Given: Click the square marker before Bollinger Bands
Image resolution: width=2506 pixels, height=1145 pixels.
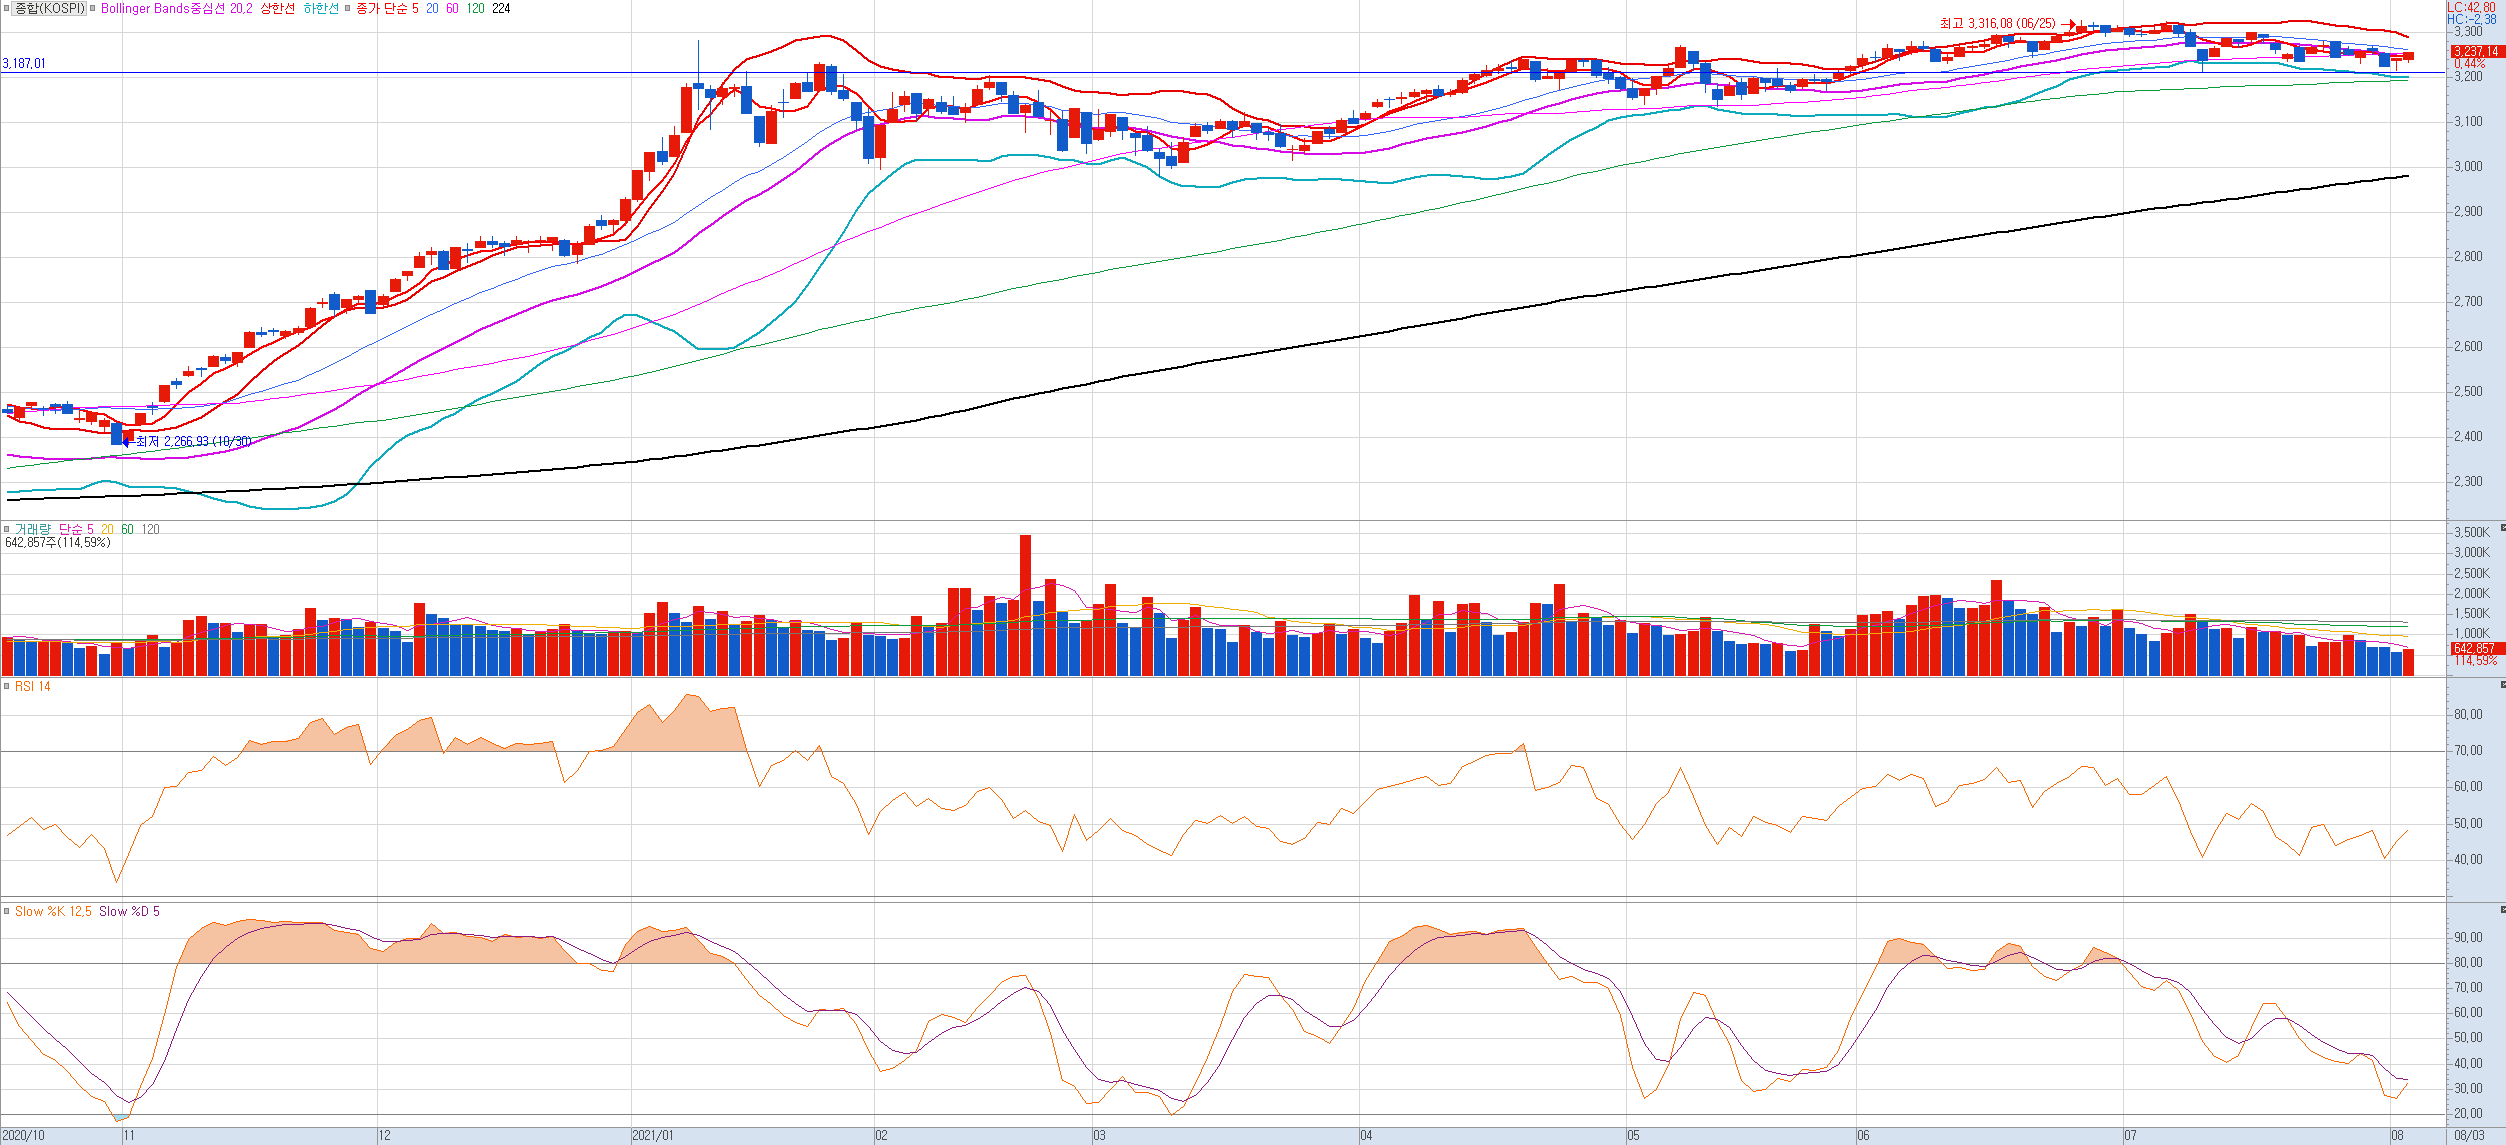Looking at the screenshot, I should tap(94, 8).
